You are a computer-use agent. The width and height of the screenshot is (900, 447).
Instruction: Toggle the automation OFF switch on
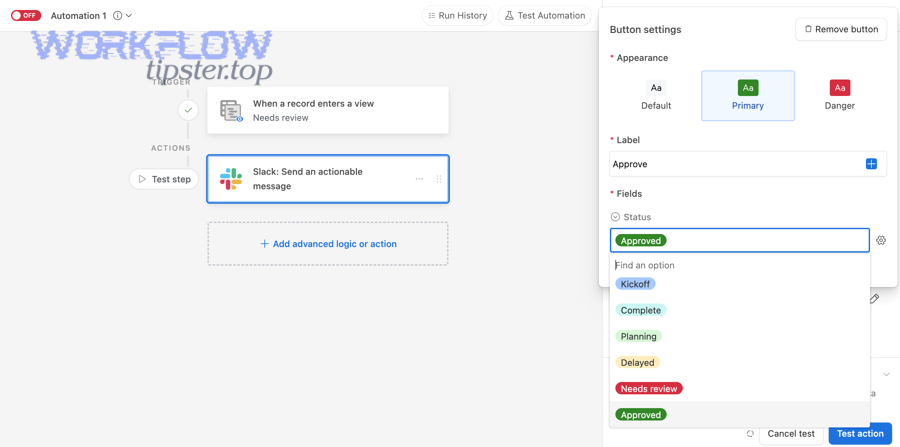click(x=26, y=15)
